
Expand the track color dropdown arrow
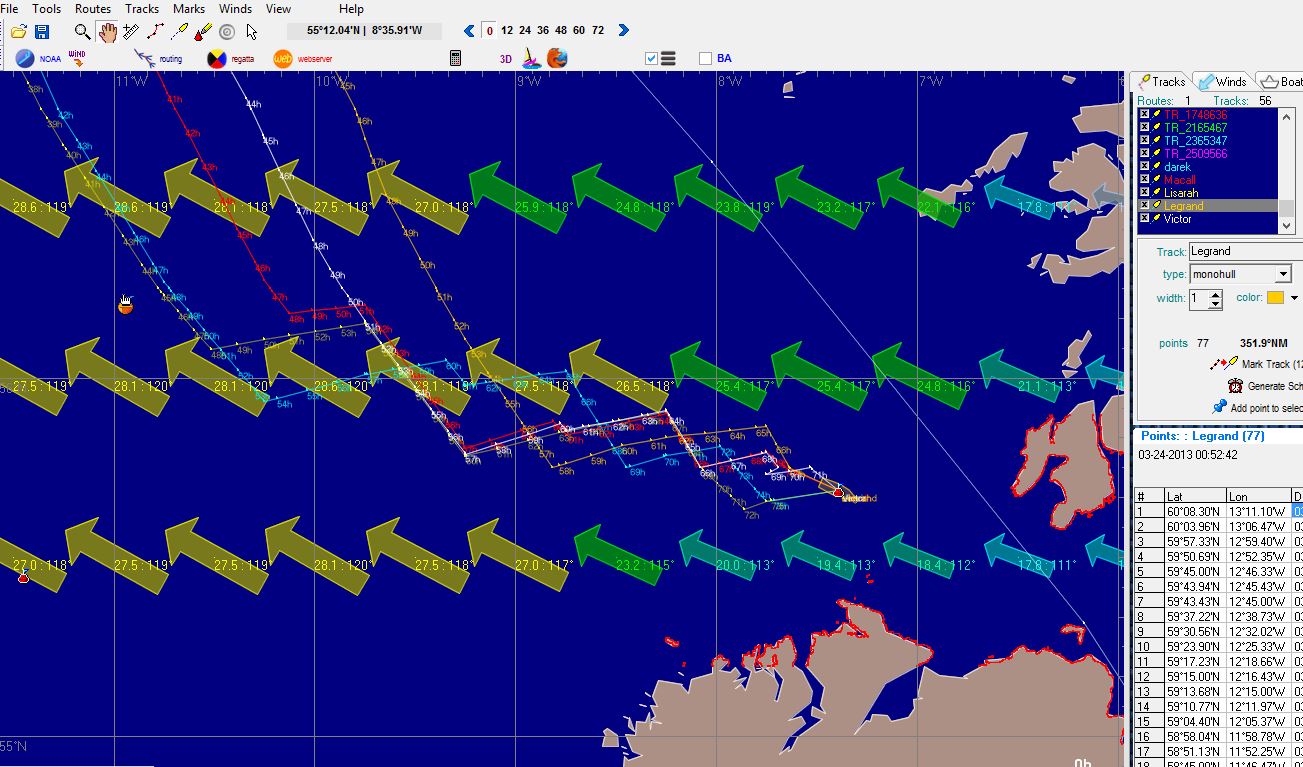(1294, 298)
